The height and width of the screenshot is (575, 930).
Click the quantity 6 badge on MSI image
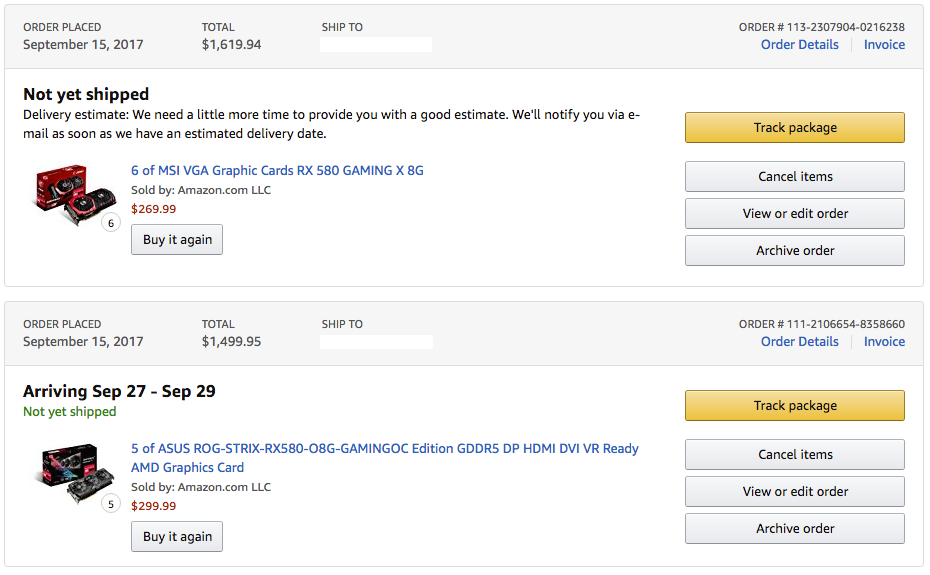tap(111, 223)
